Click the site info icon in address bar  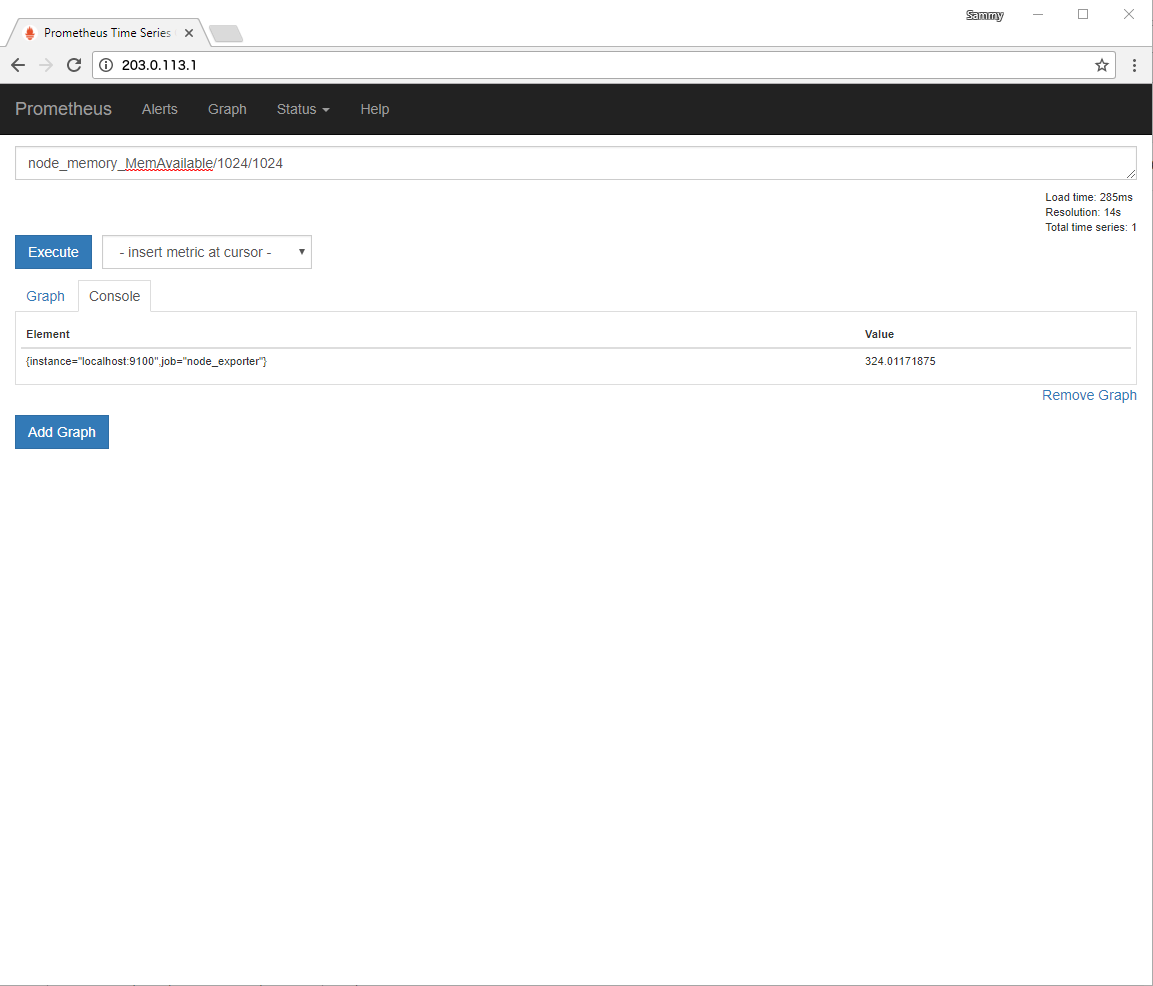point(107,65)
